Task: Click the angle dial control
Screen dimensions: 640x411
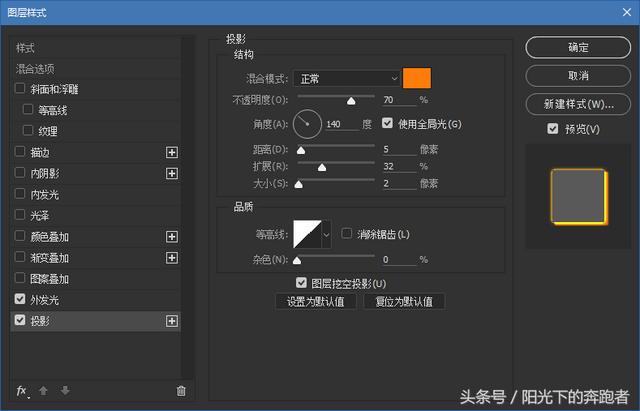Action: point(307,124)
